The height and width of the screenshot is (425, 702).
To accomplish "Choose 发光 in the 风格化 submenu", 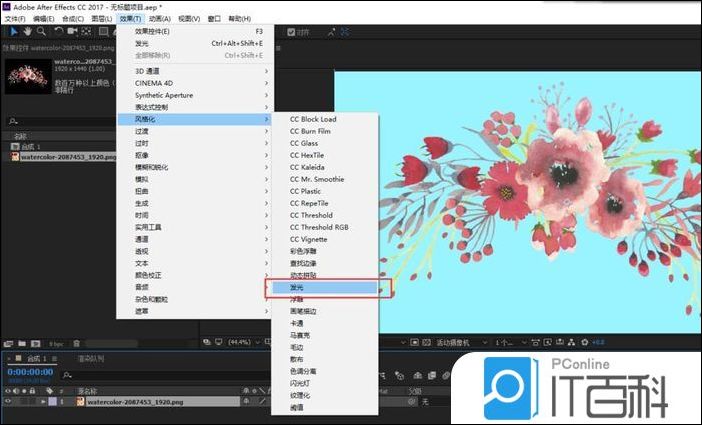I will (x=322, y=287).
